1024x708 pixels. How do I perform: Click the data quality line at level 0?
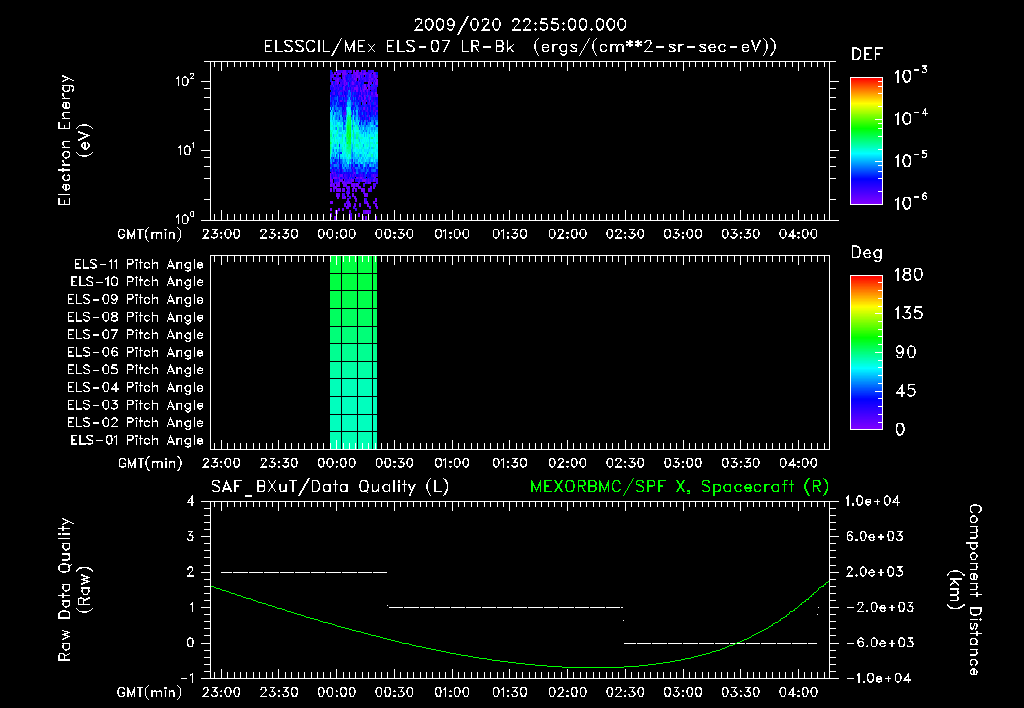720,643
